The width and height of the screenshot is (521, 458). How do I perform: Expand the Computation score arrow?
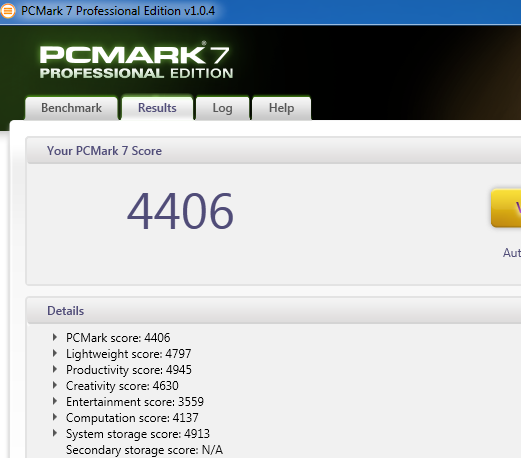tap(55, 417)
